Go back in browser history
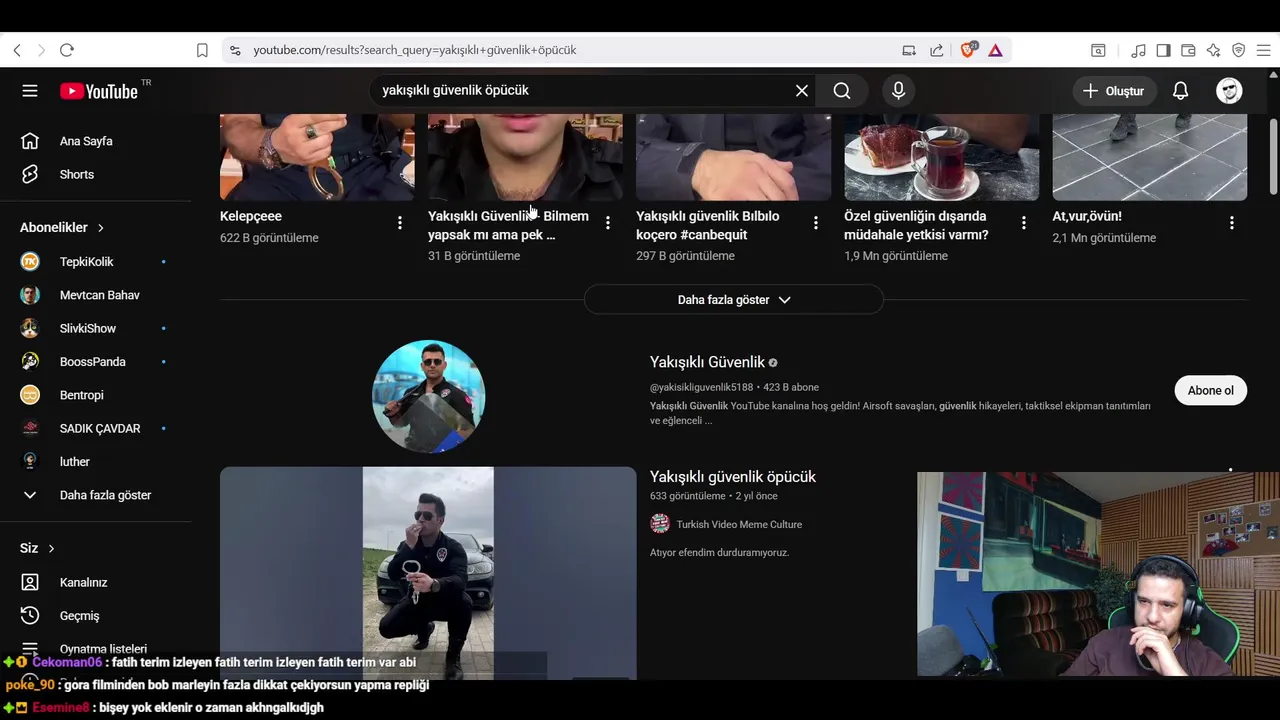The image size is (1280, 720). pos(17,50)
